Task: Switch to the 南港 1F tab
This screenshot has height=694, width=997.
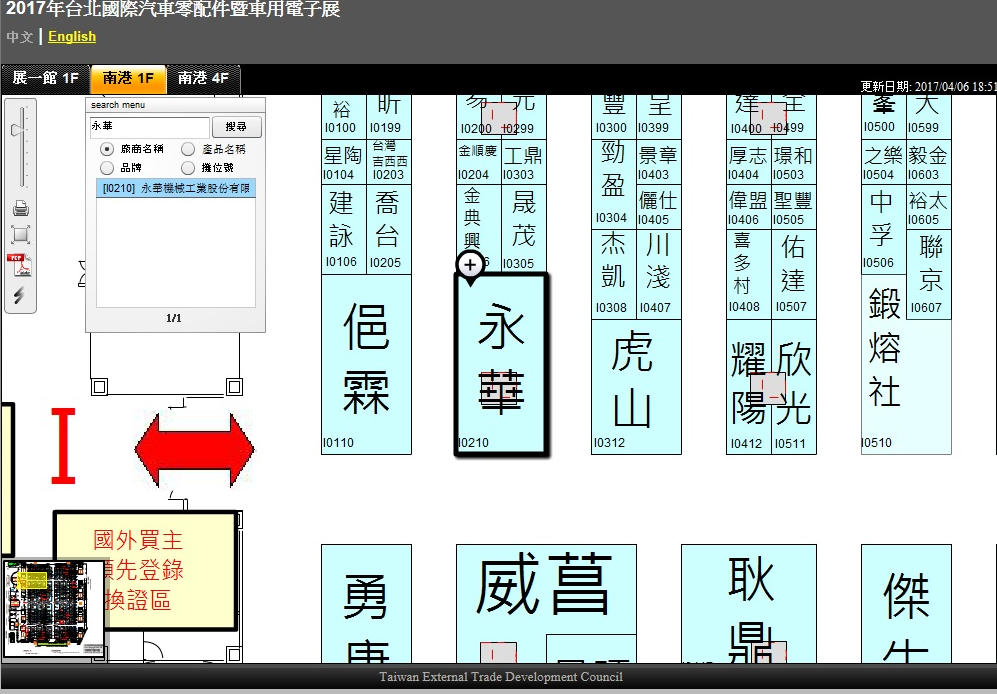Action: (x=128, y=78)
